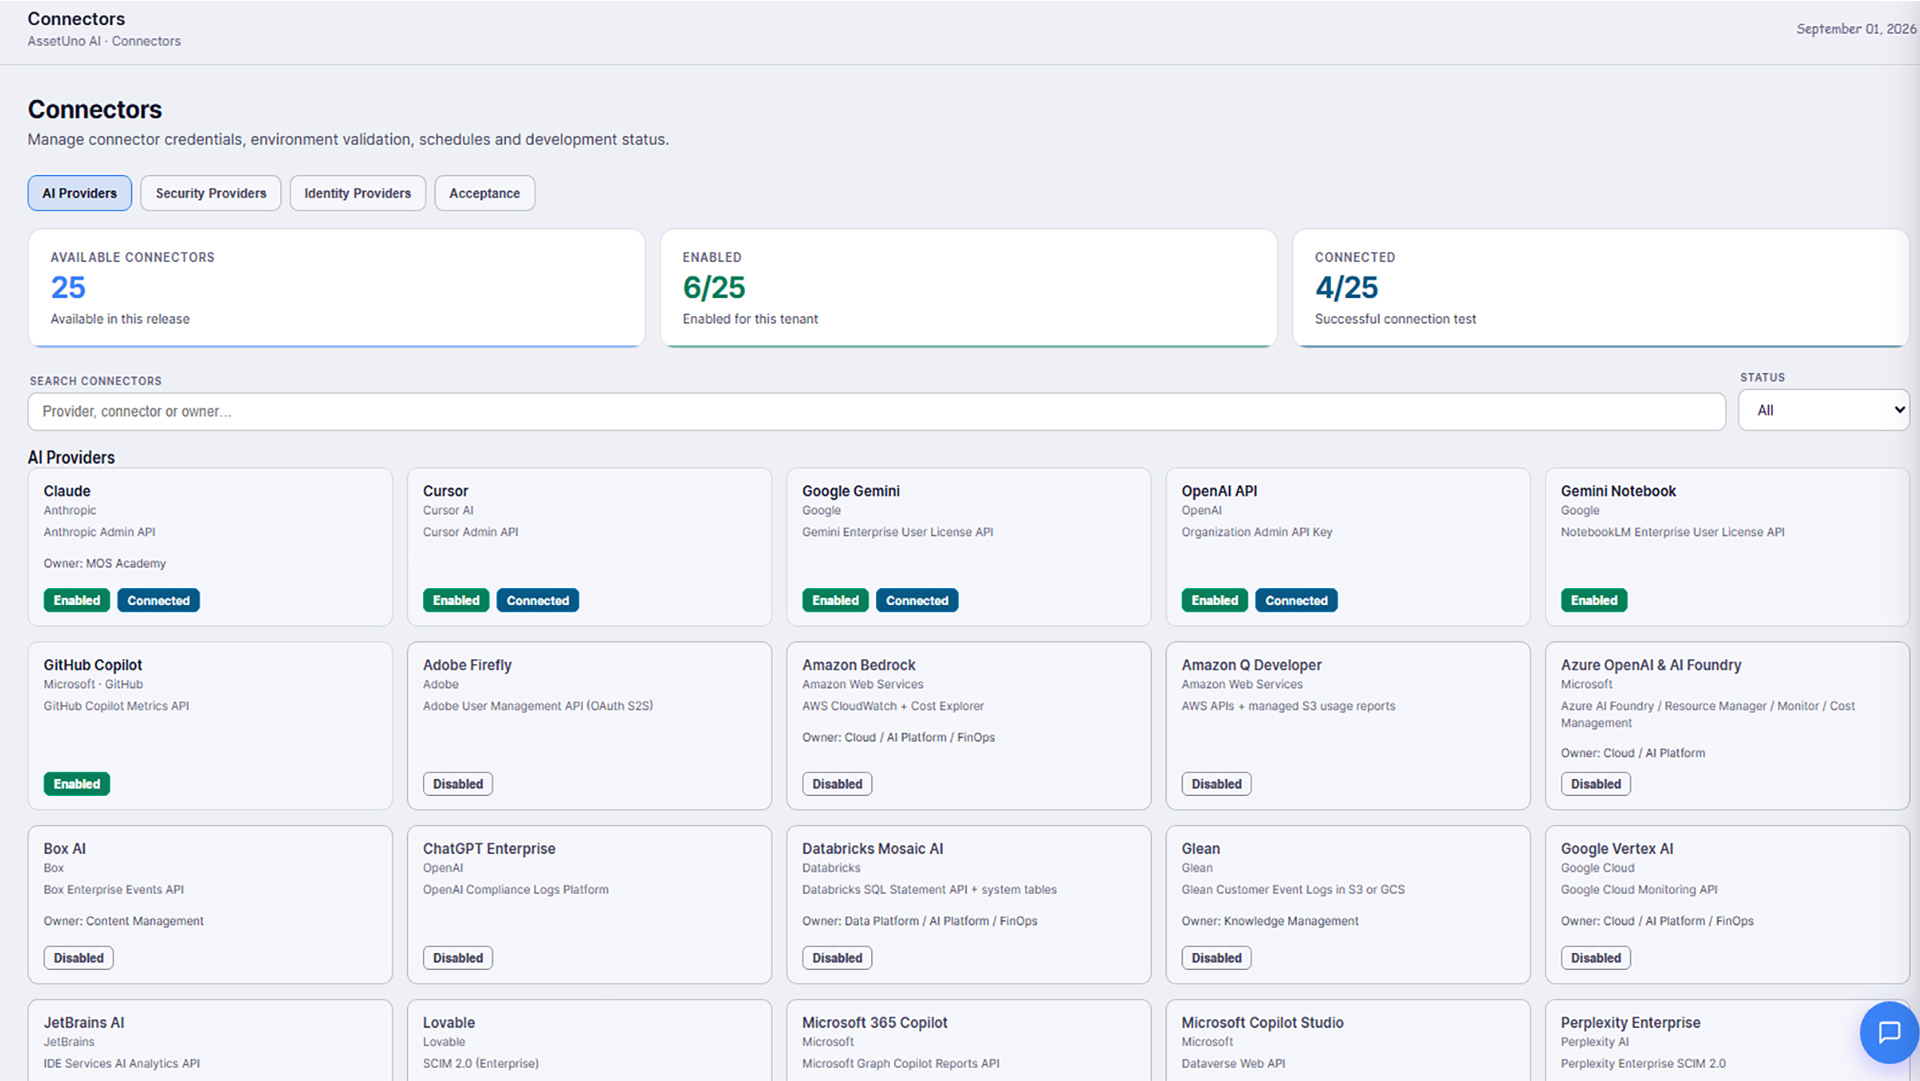The height and width of the screenshot is (1081, 1920).
Task: Click the Enabled badge on Claude card
Action: [x=77, y=600]
